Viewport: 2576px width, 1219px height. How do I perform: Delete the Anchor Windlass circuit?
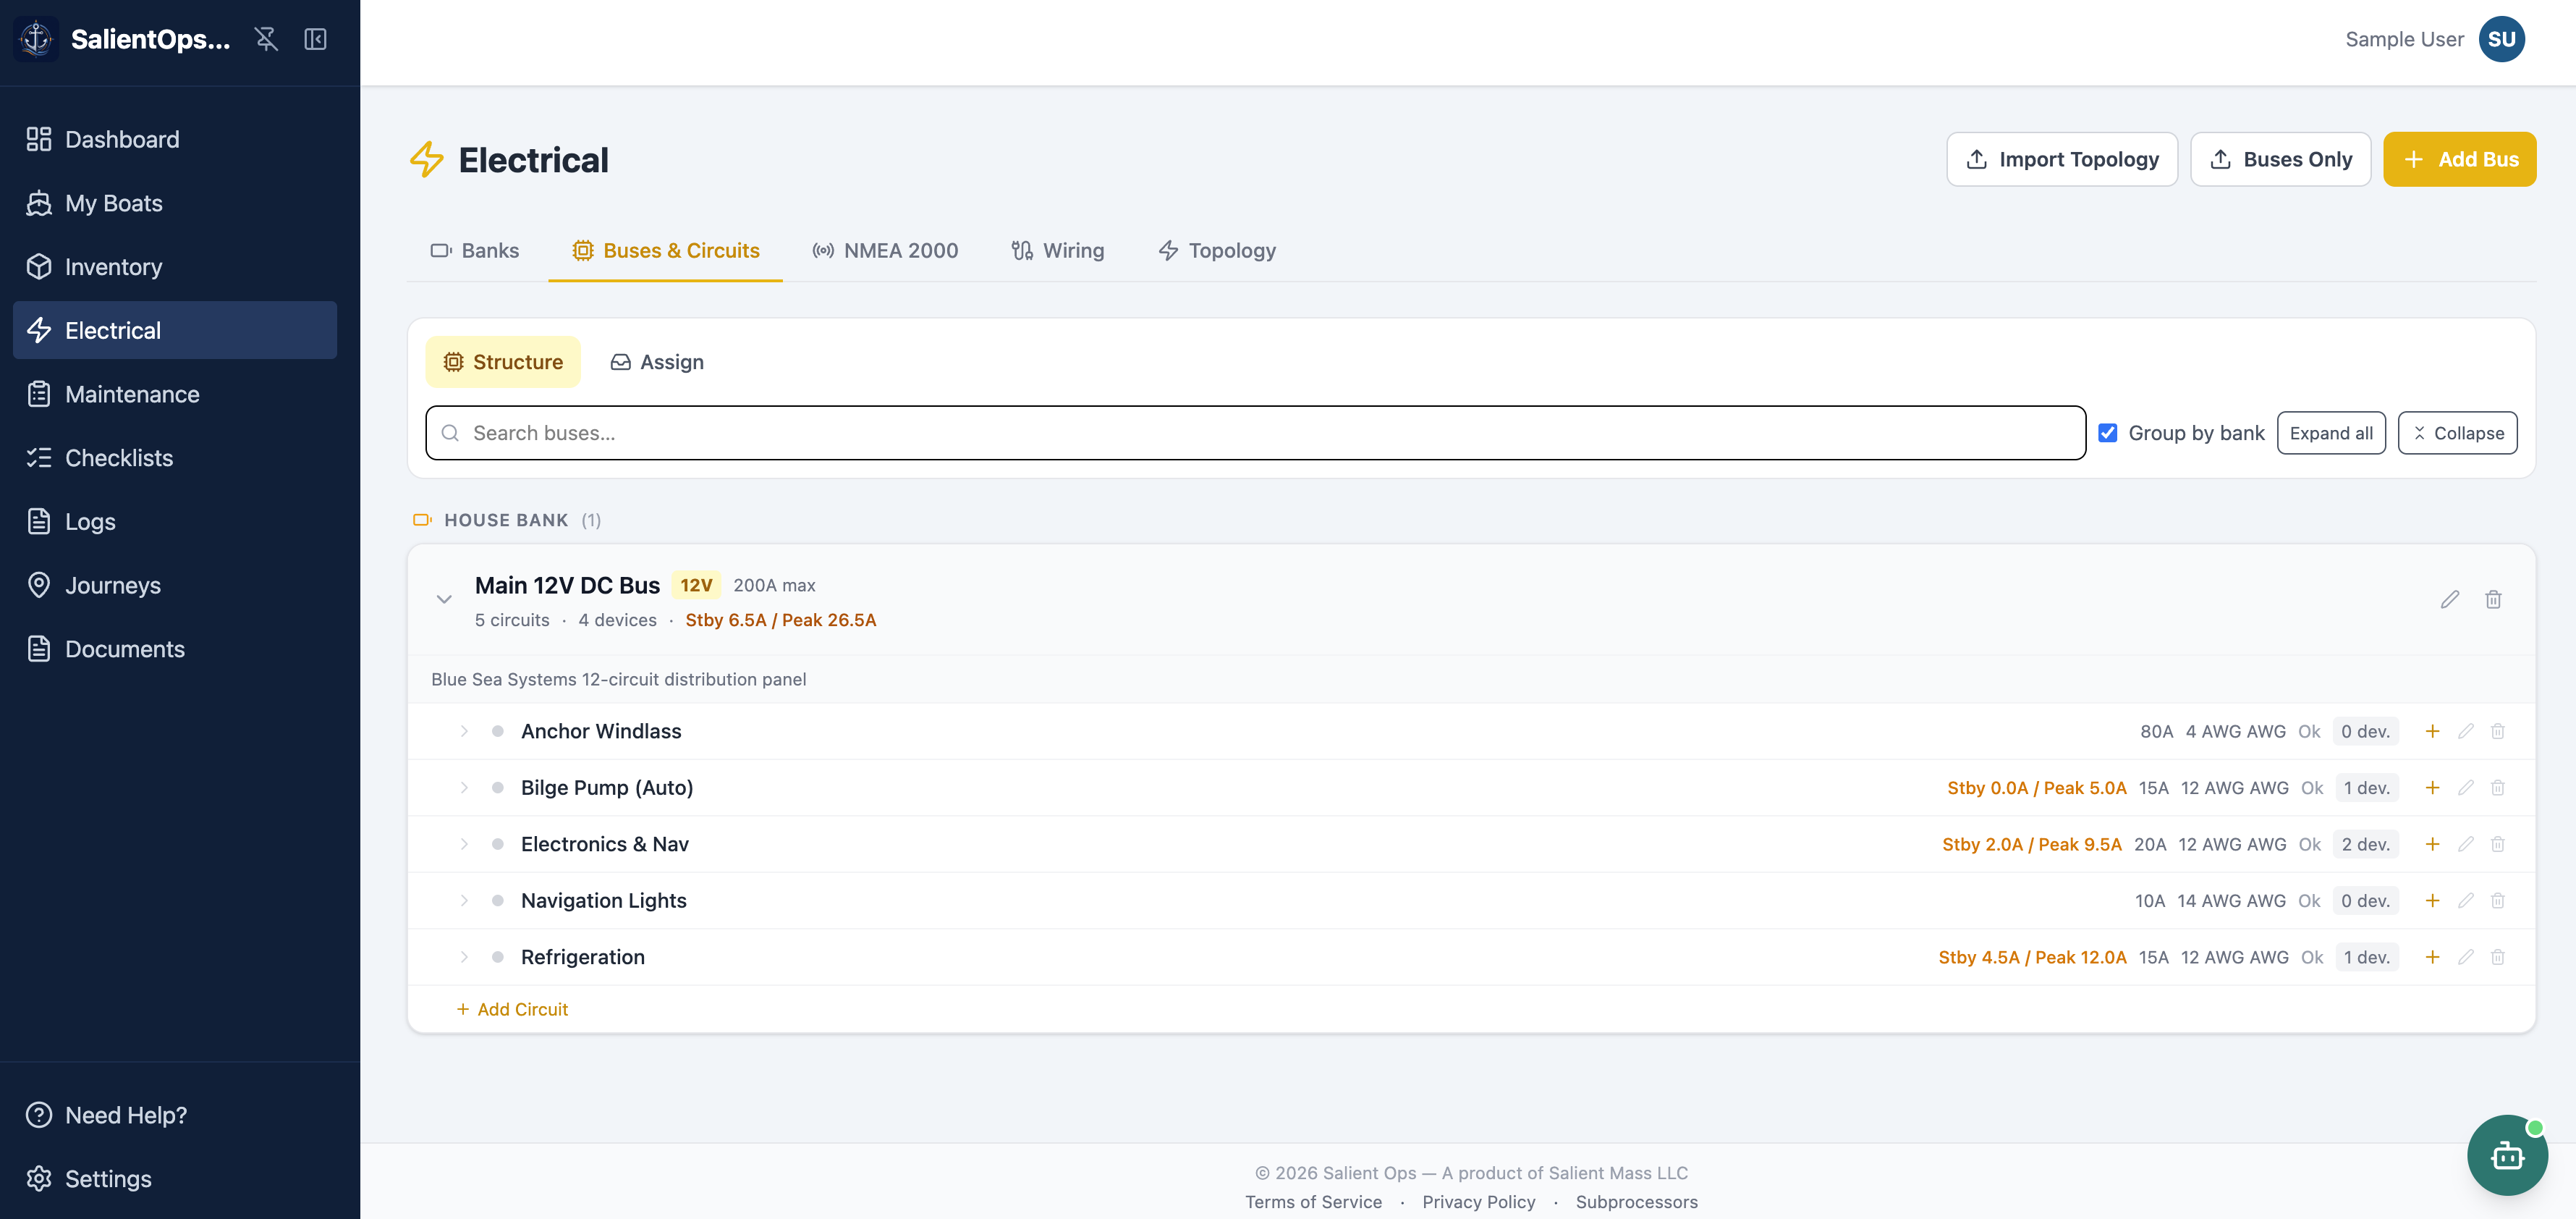click(2498, 731)
